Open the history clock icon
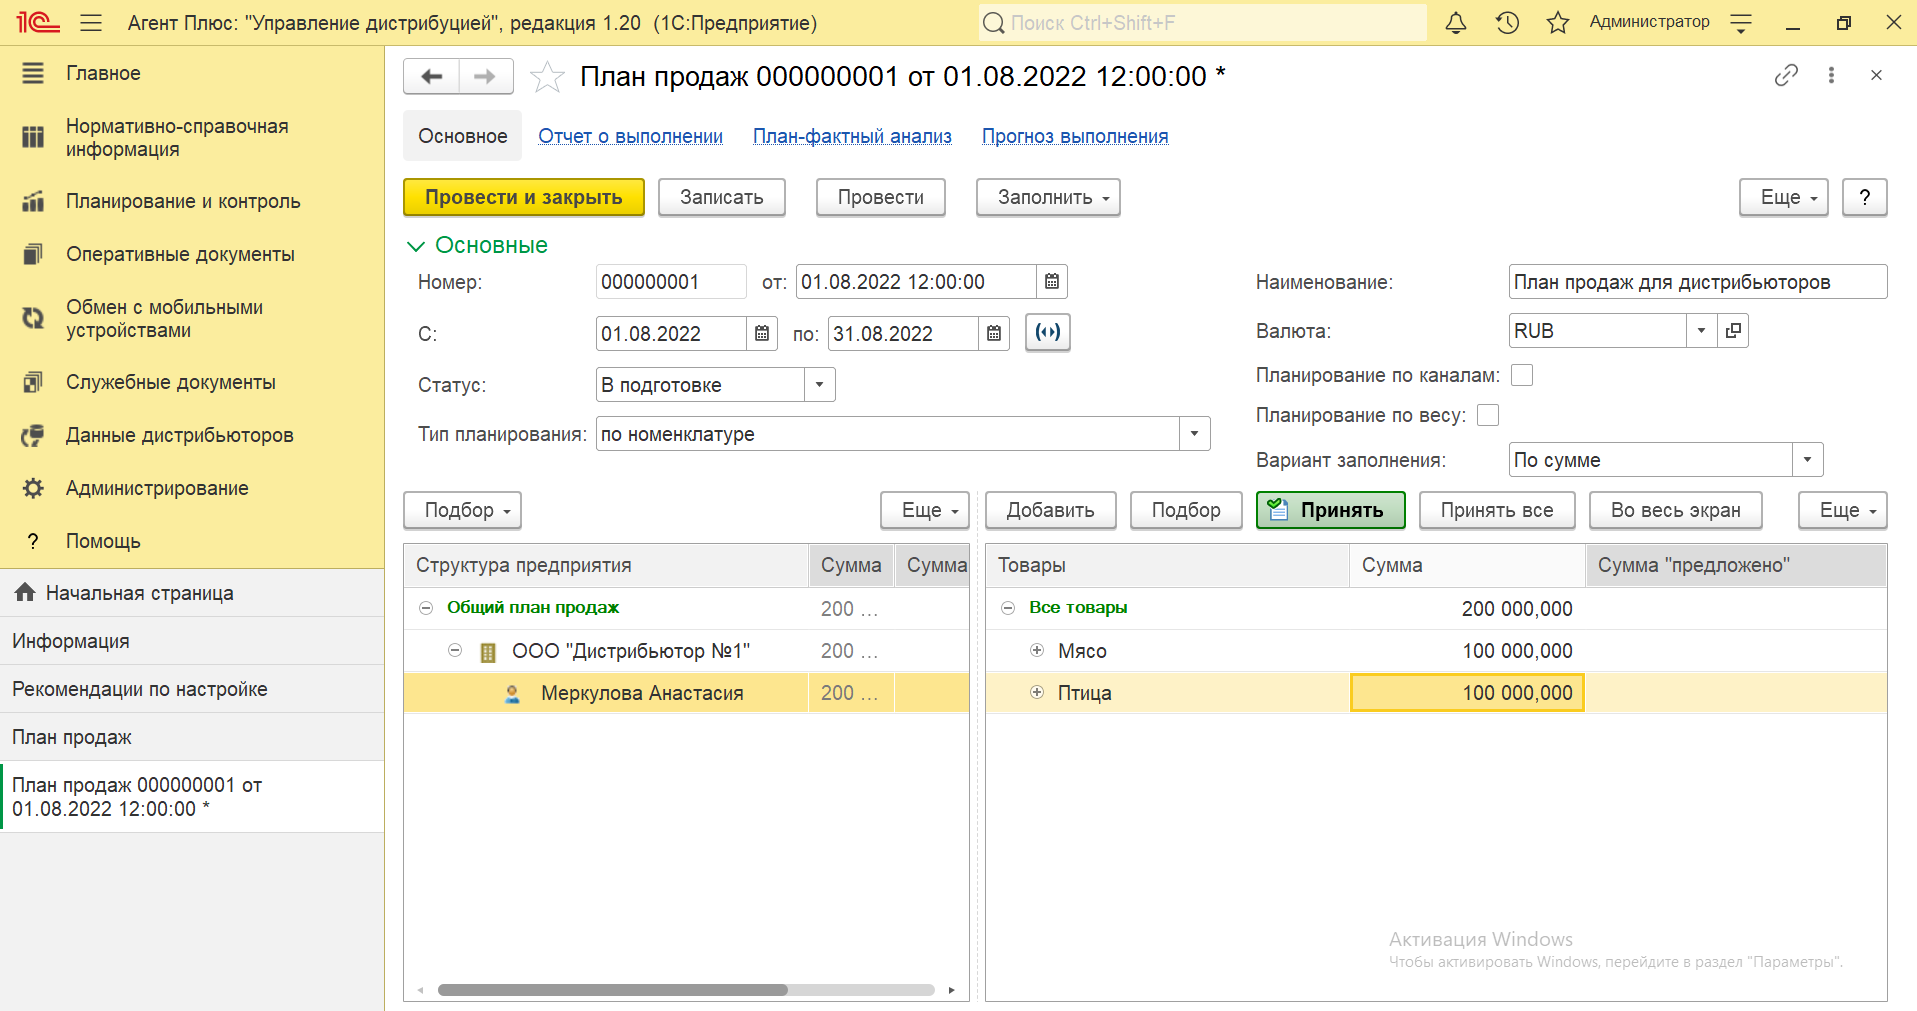 1507,23
